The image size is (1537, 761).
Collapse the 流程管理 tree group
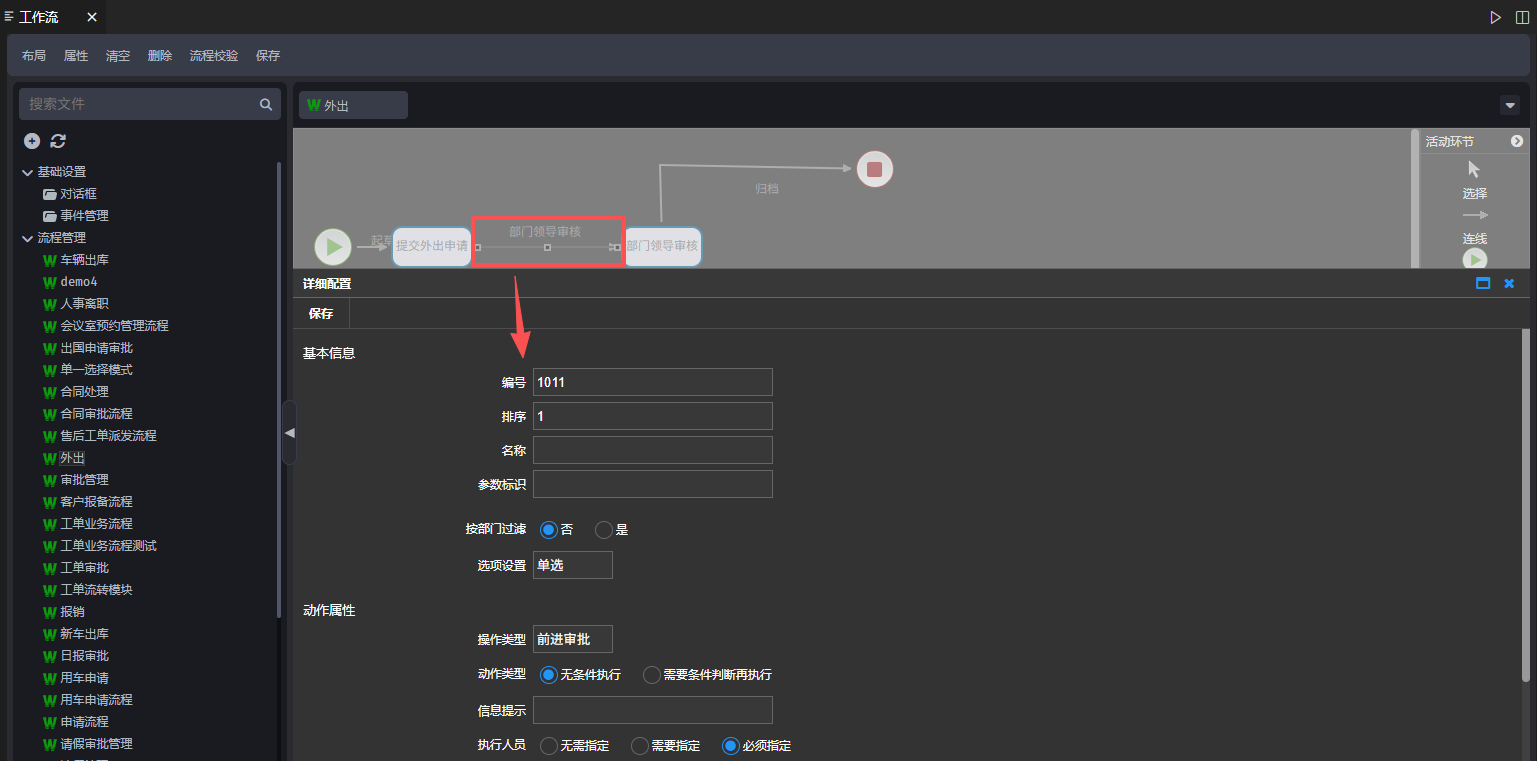[27, 238]
